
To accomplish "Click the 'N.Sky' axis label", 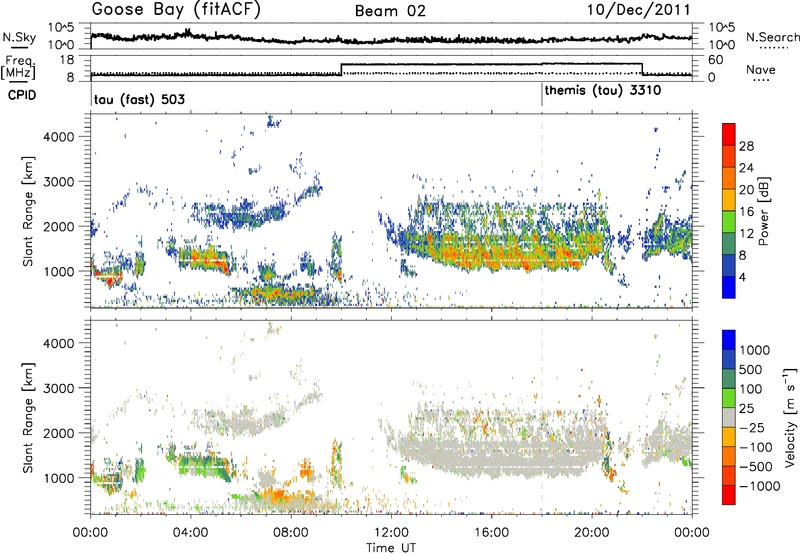I will (19, 37).
